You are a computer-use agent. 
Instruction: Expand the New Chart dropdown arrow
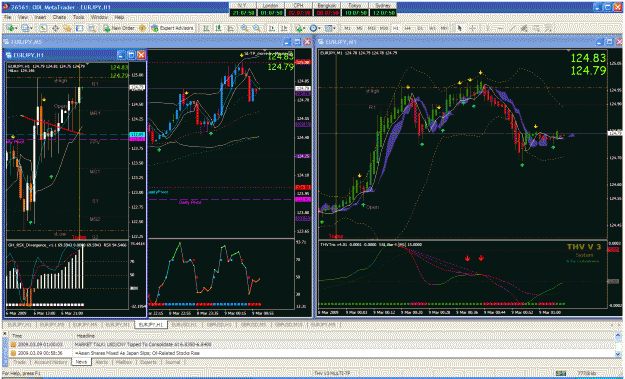(16, 28)
